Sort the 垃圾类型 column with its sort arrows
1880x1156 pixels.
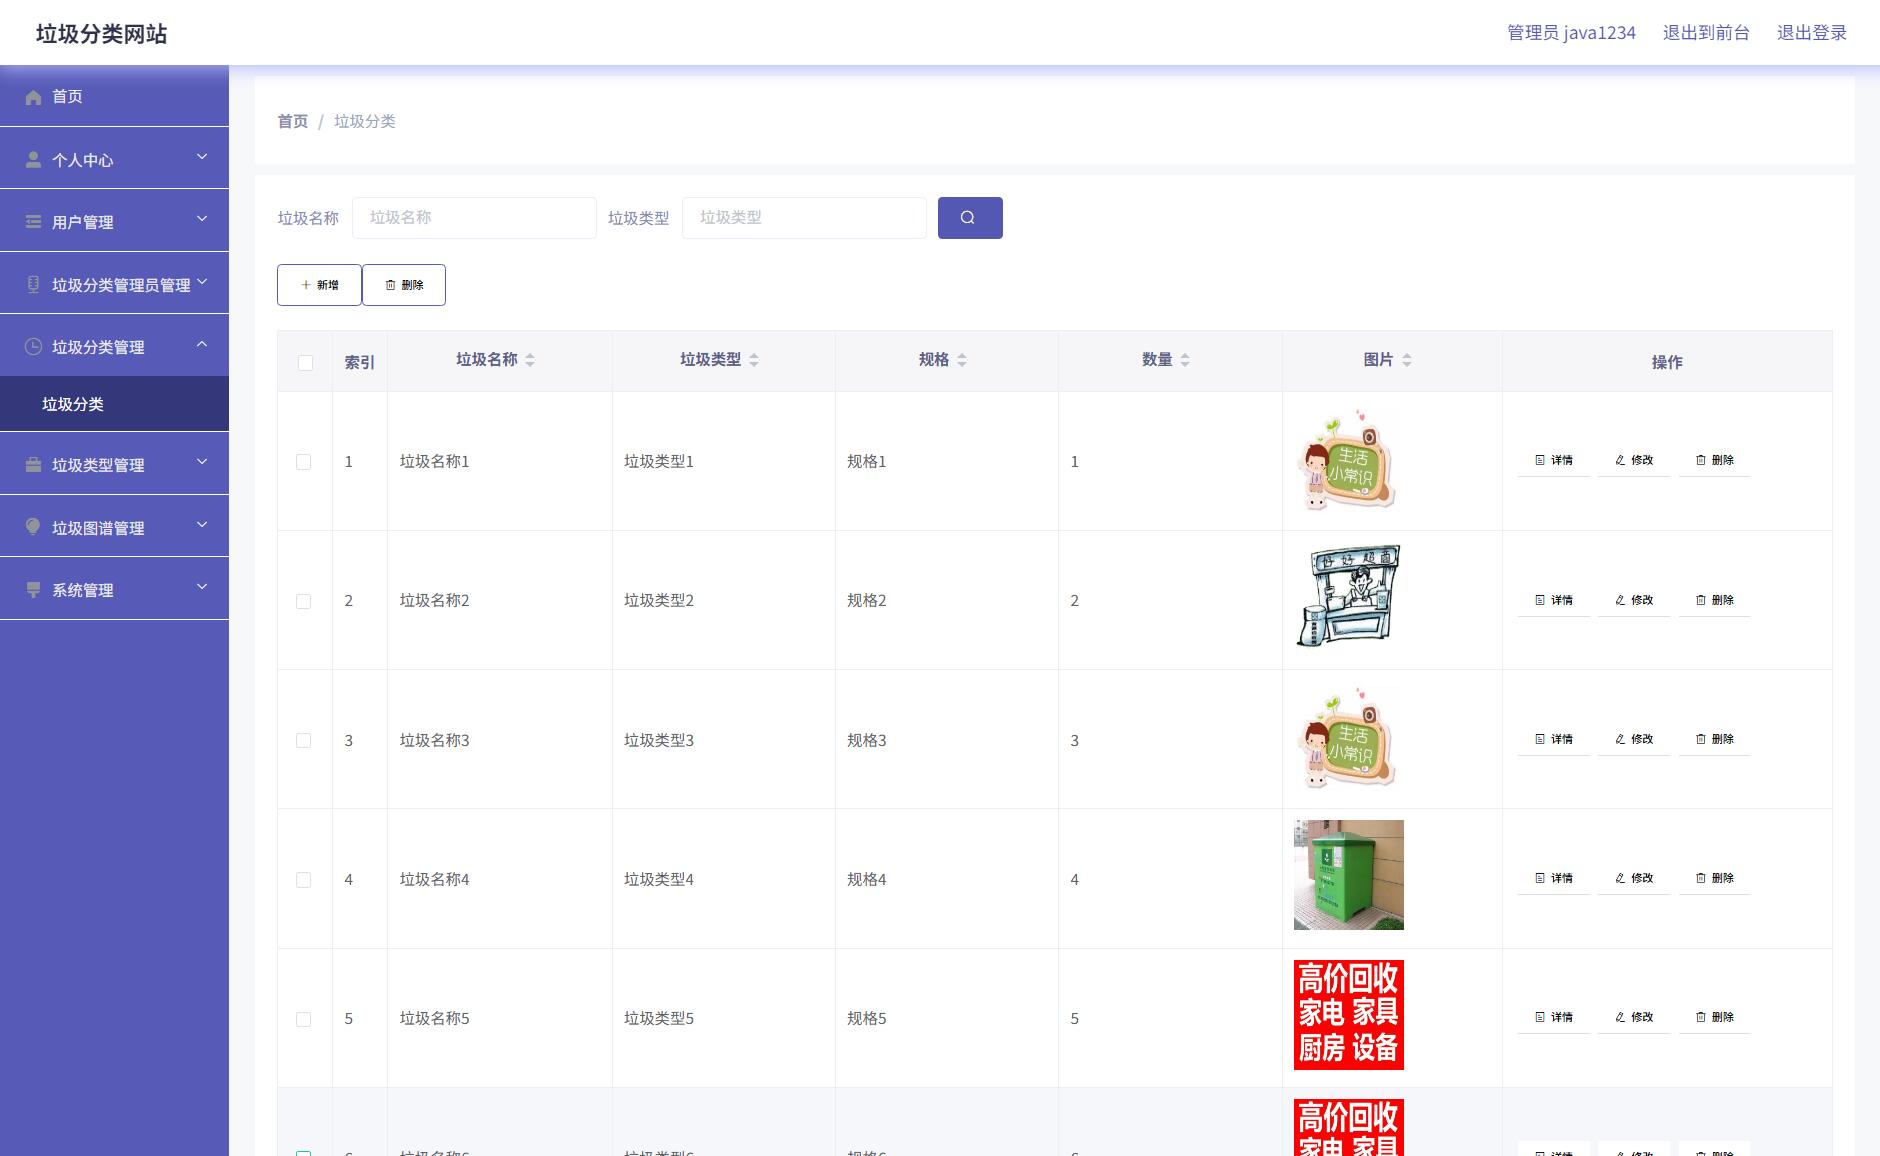[x=754, y=360]
